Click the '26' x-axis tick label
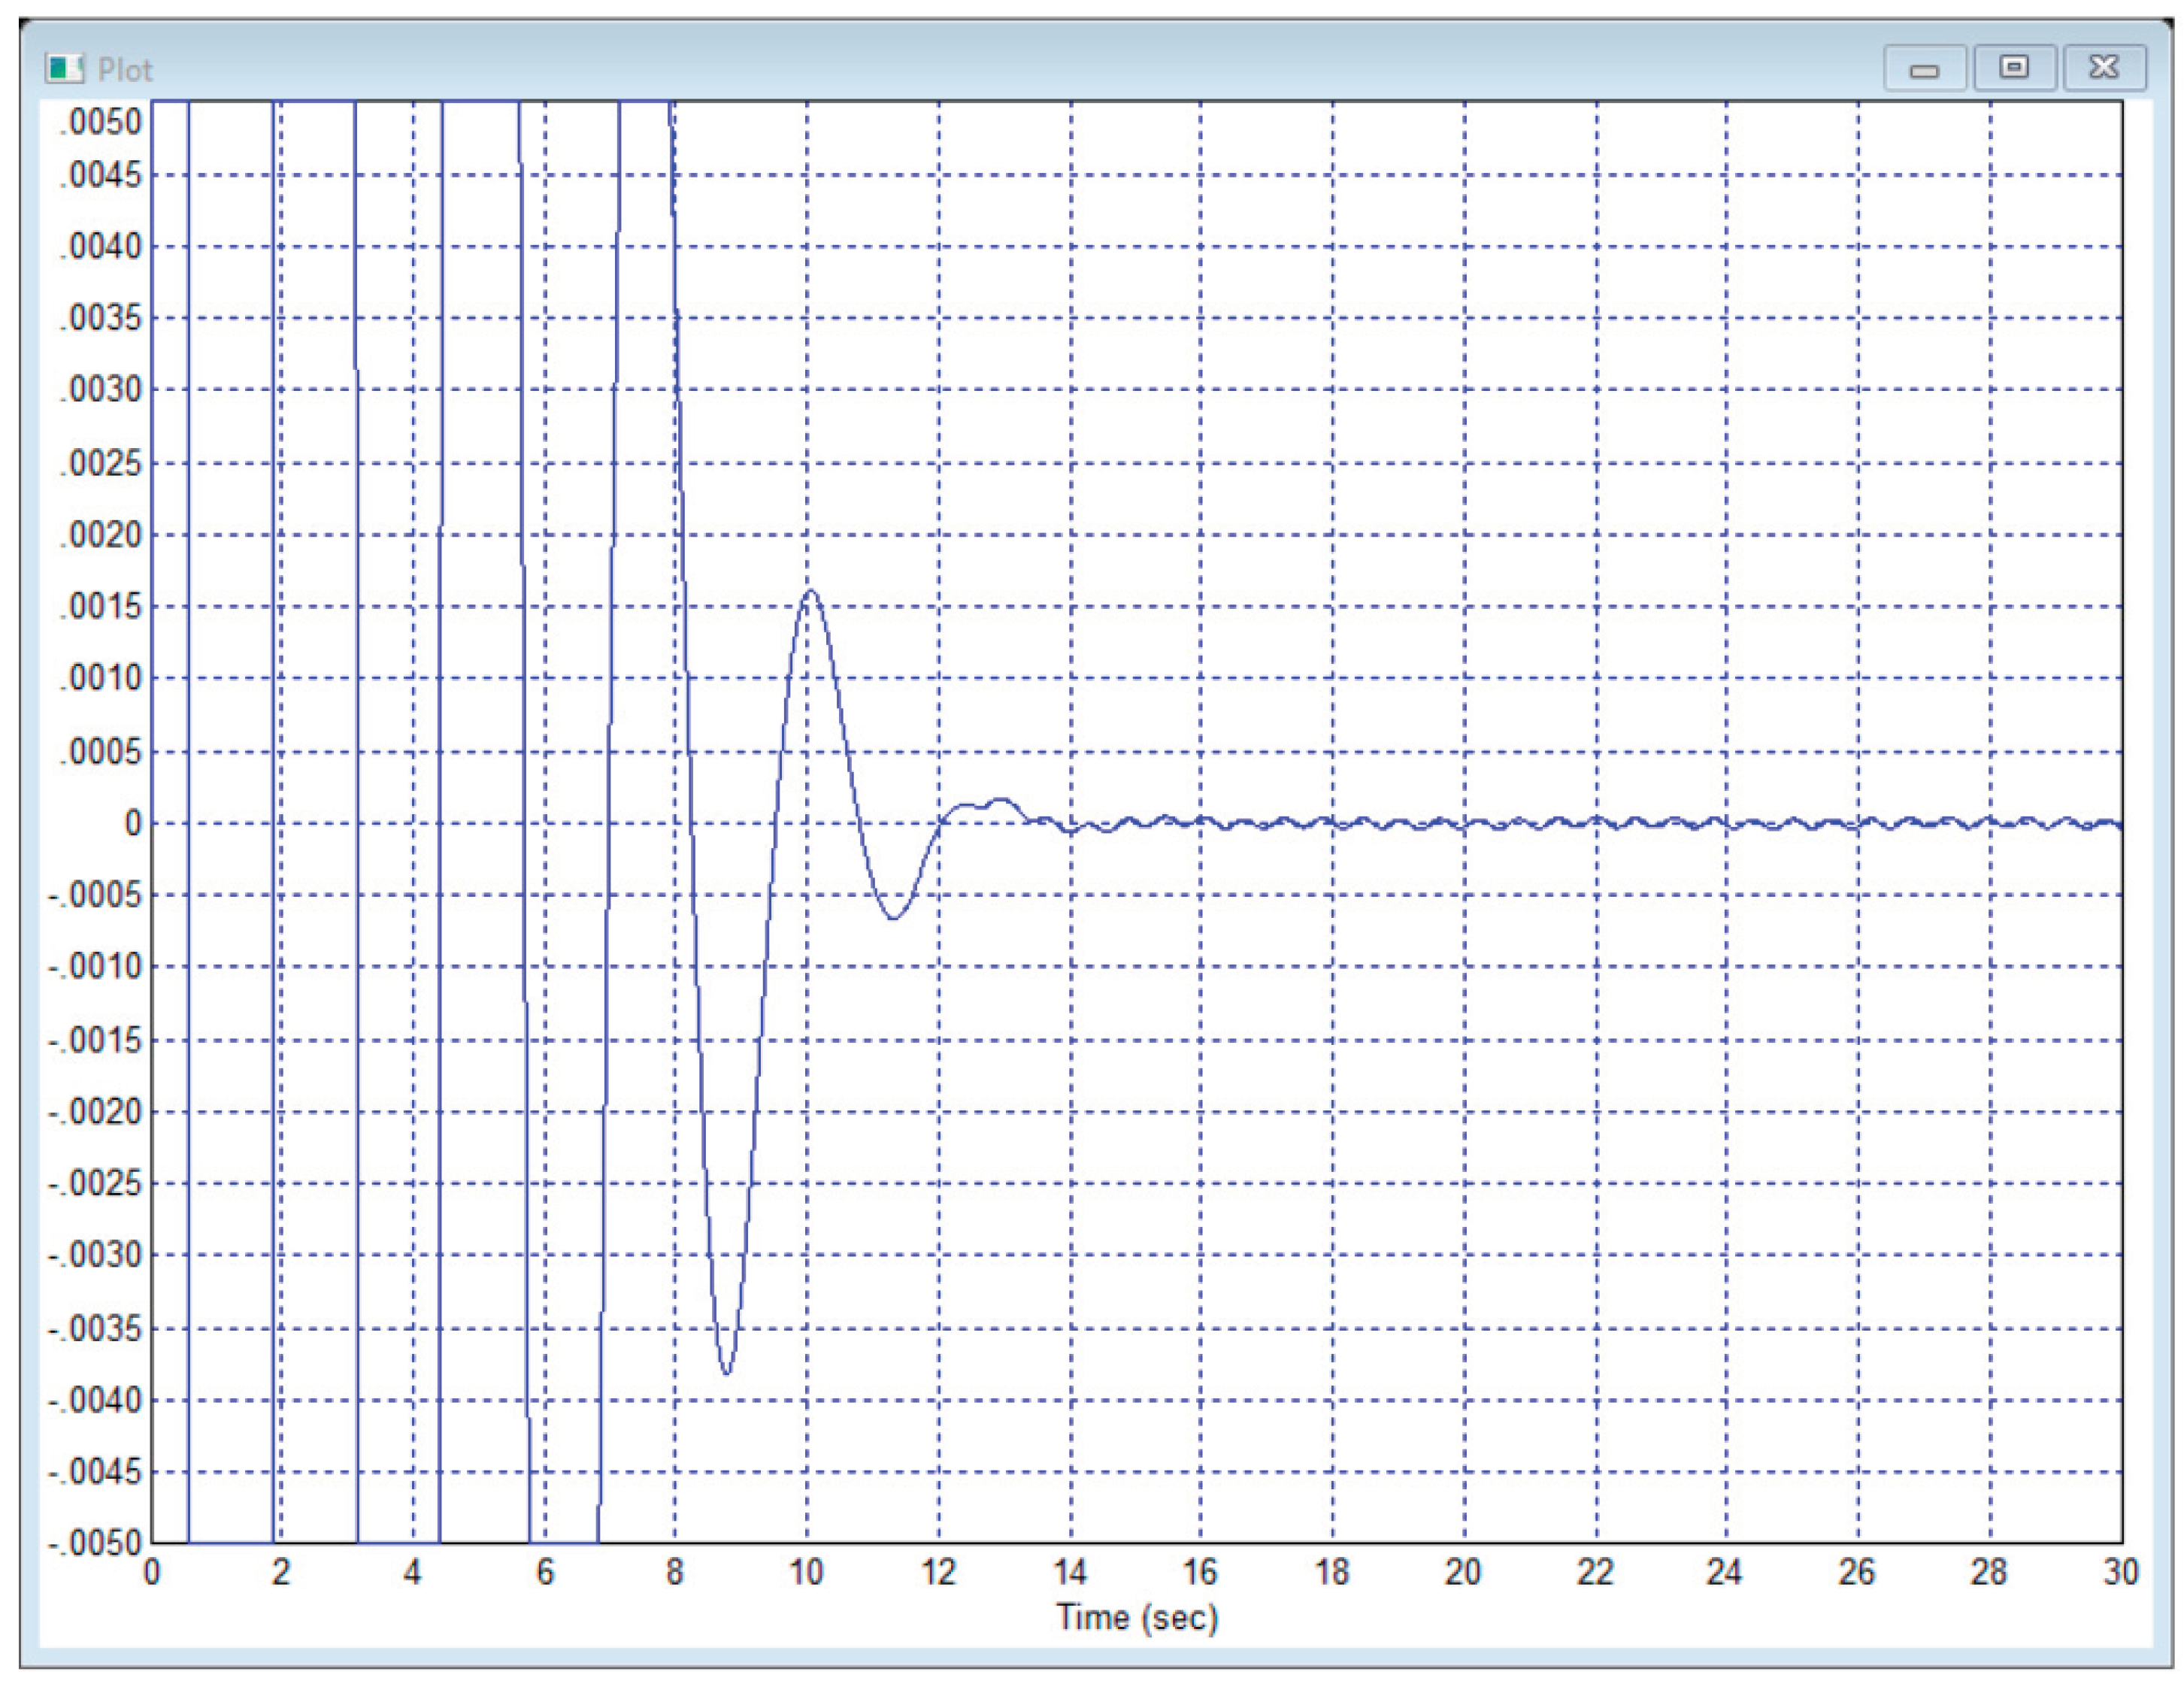The height and width of the screenshot is (1687, 2184). coord(1857,1572)
